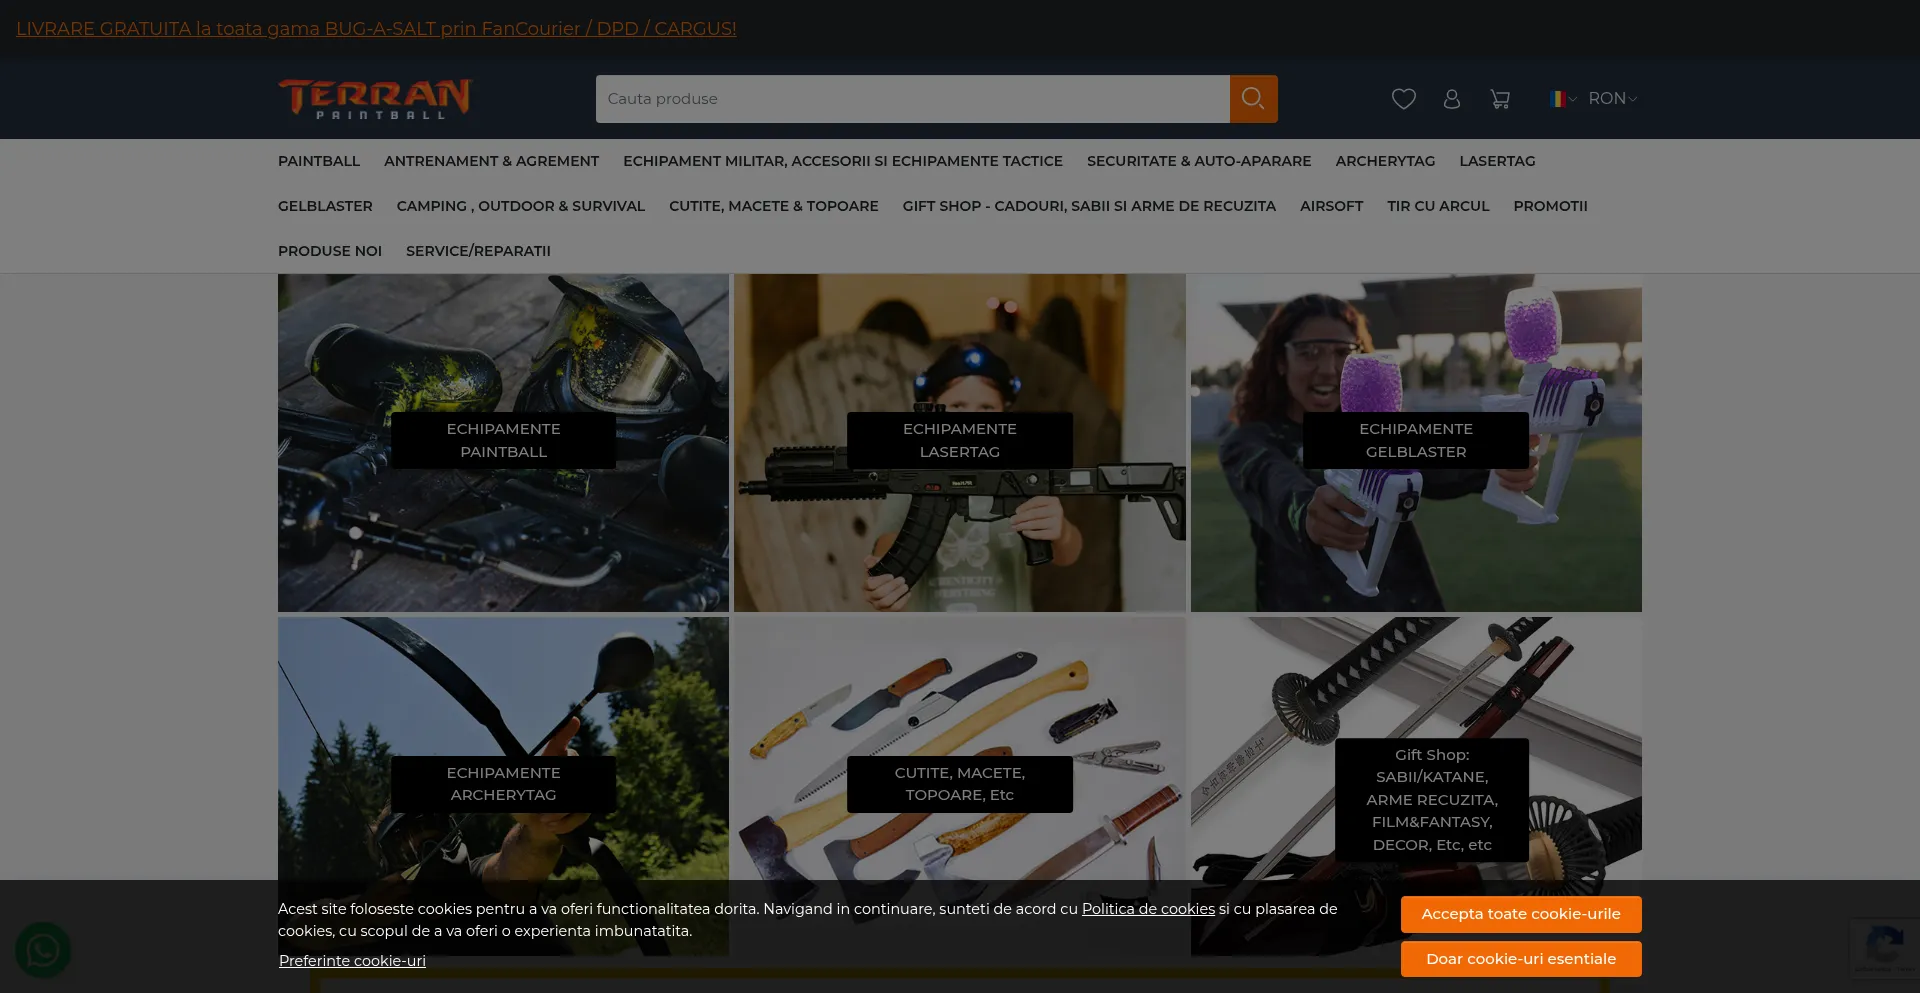The image size is (1920, 993).
Task: Click the green WhatsApp chat icon
Action: pyautogui.click(x=43, y=950)
